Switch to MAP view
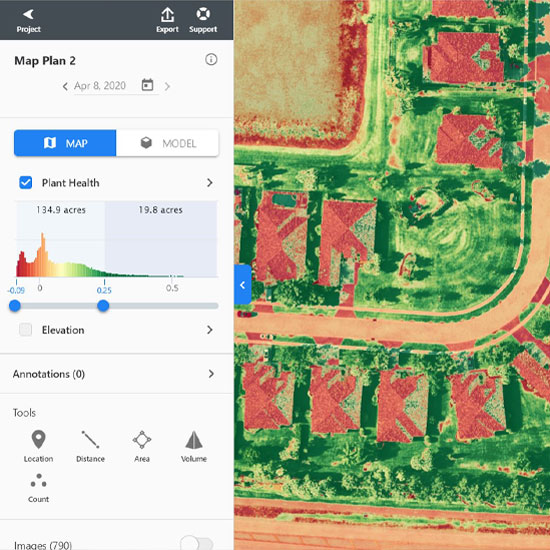 pyautogui.click(x=65, y=143)
